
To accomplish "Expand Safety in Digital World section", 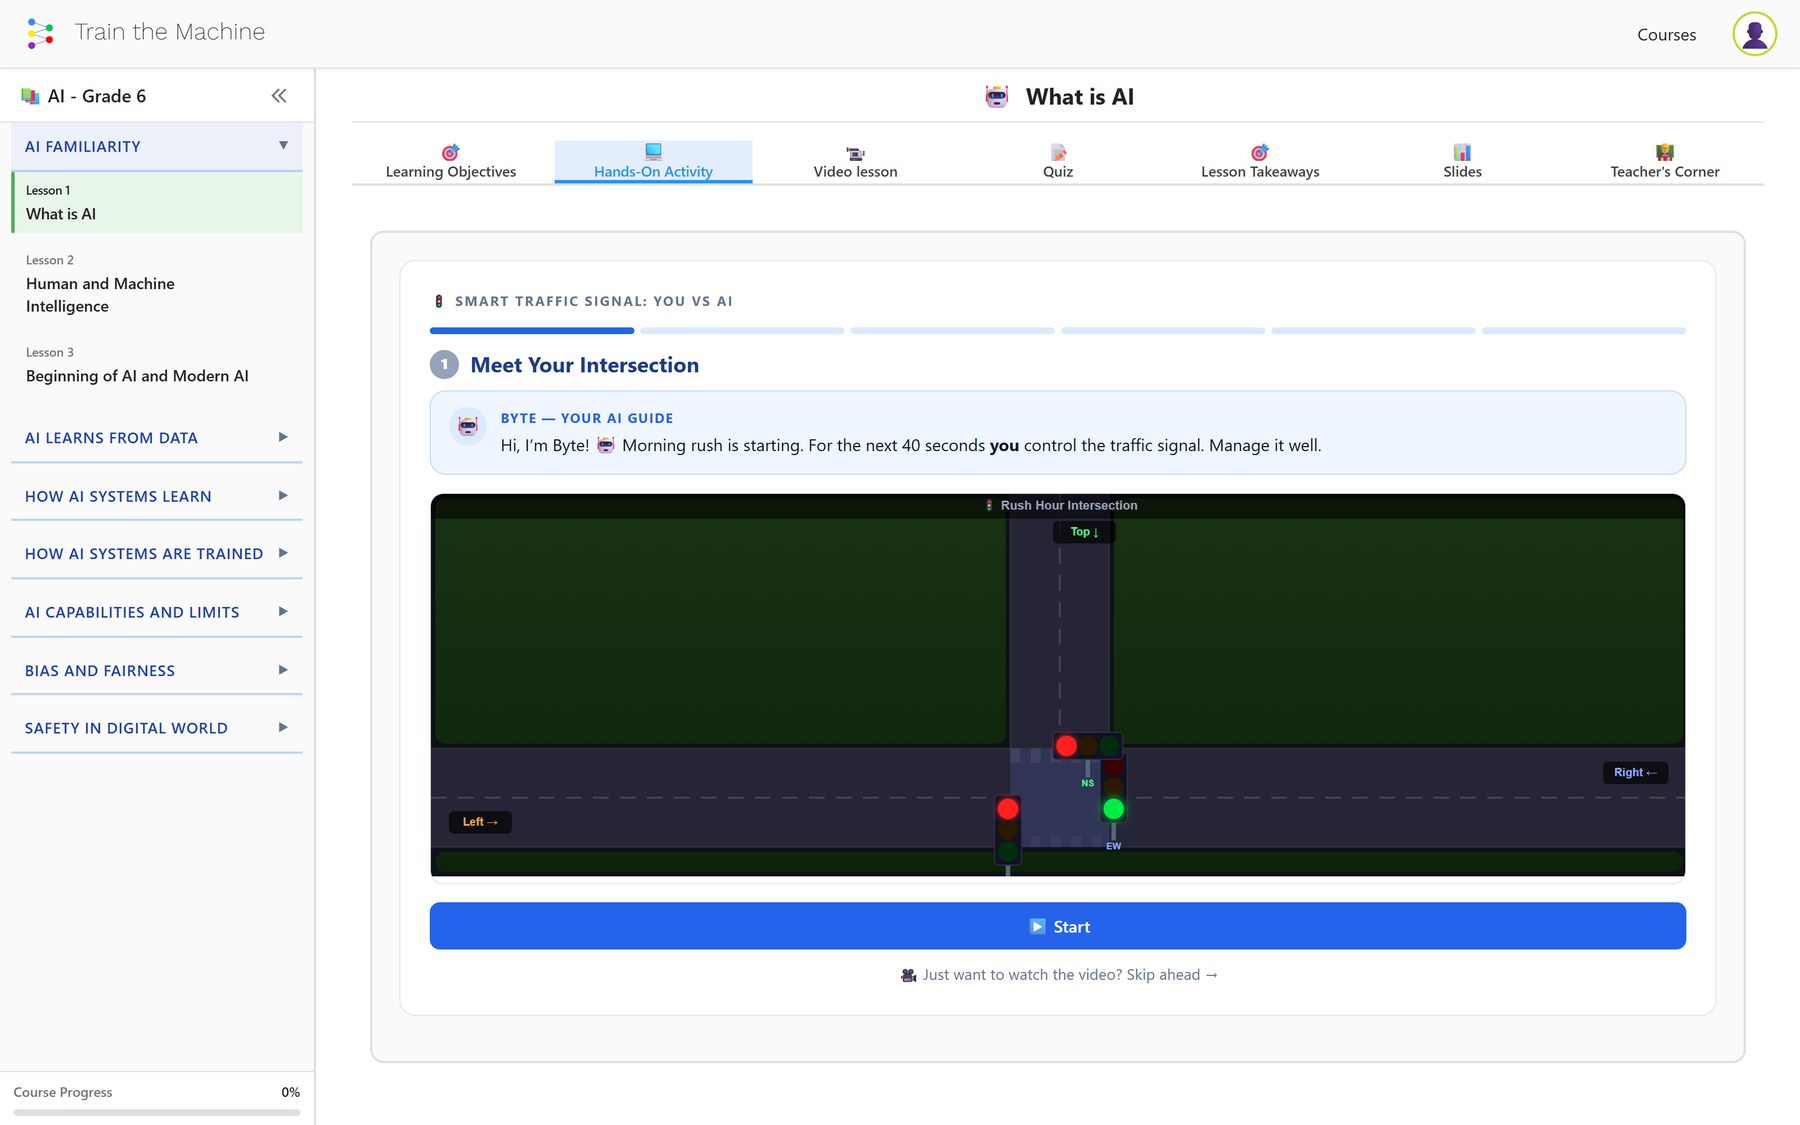I will tap(157, 728).
